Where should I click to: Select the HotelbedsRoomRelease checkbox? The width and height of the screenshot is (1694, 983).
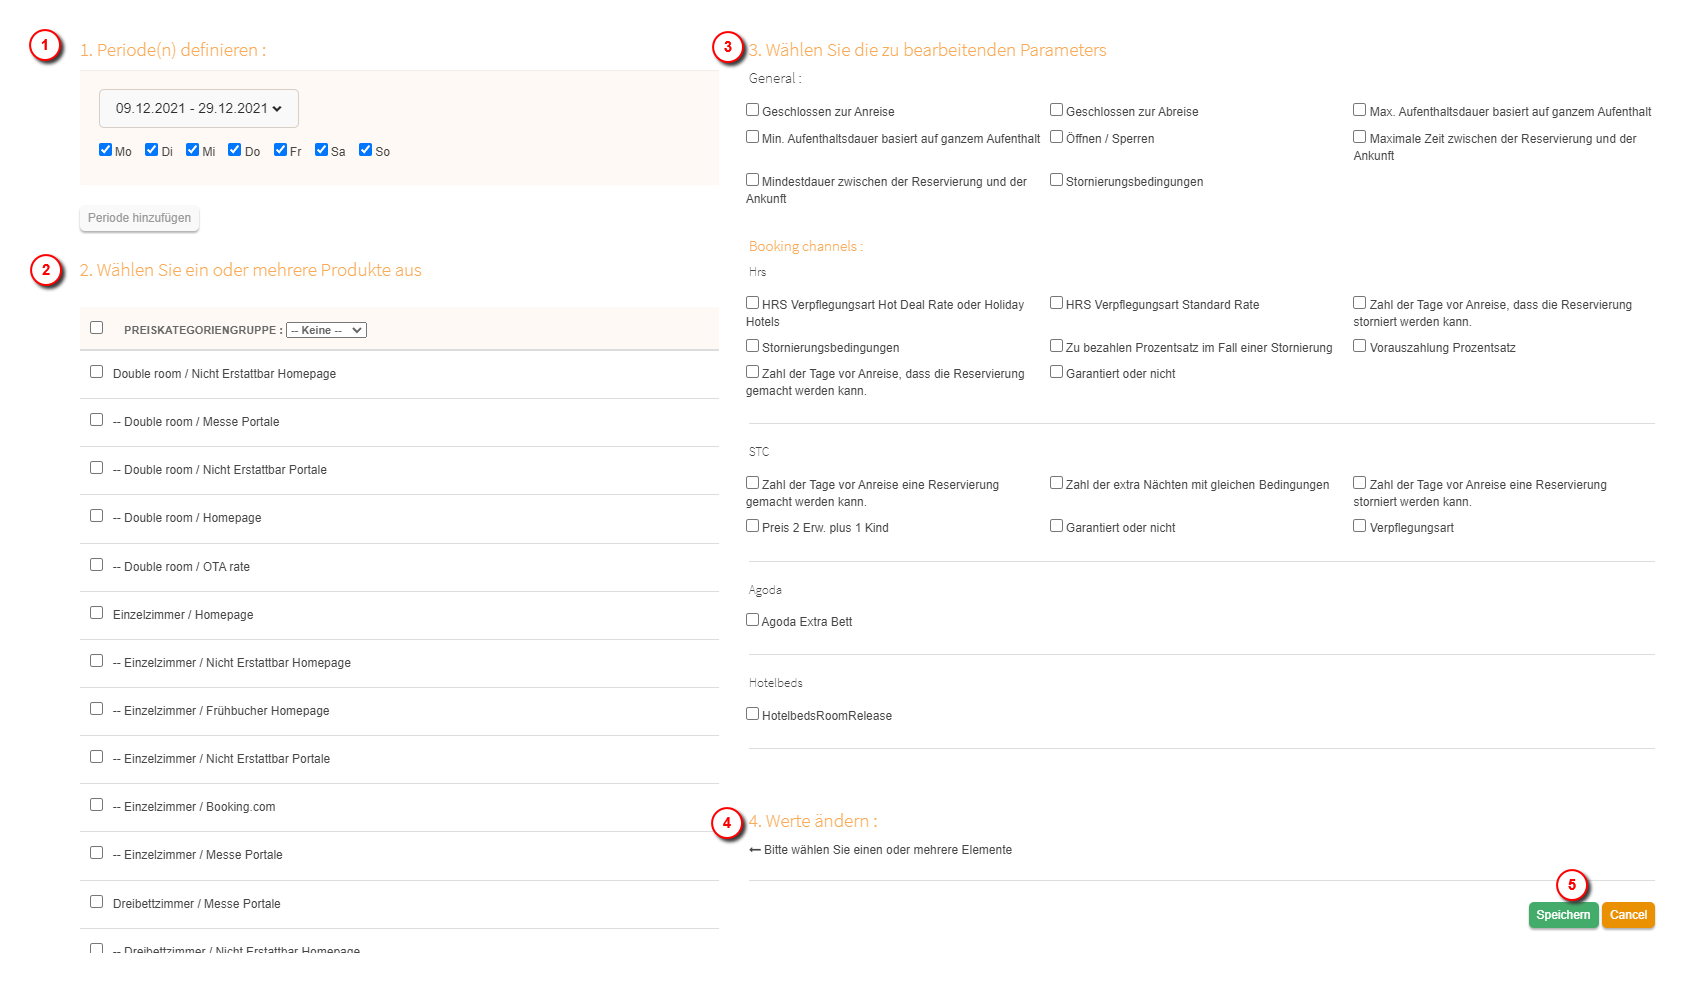click(x=752, y=714)
